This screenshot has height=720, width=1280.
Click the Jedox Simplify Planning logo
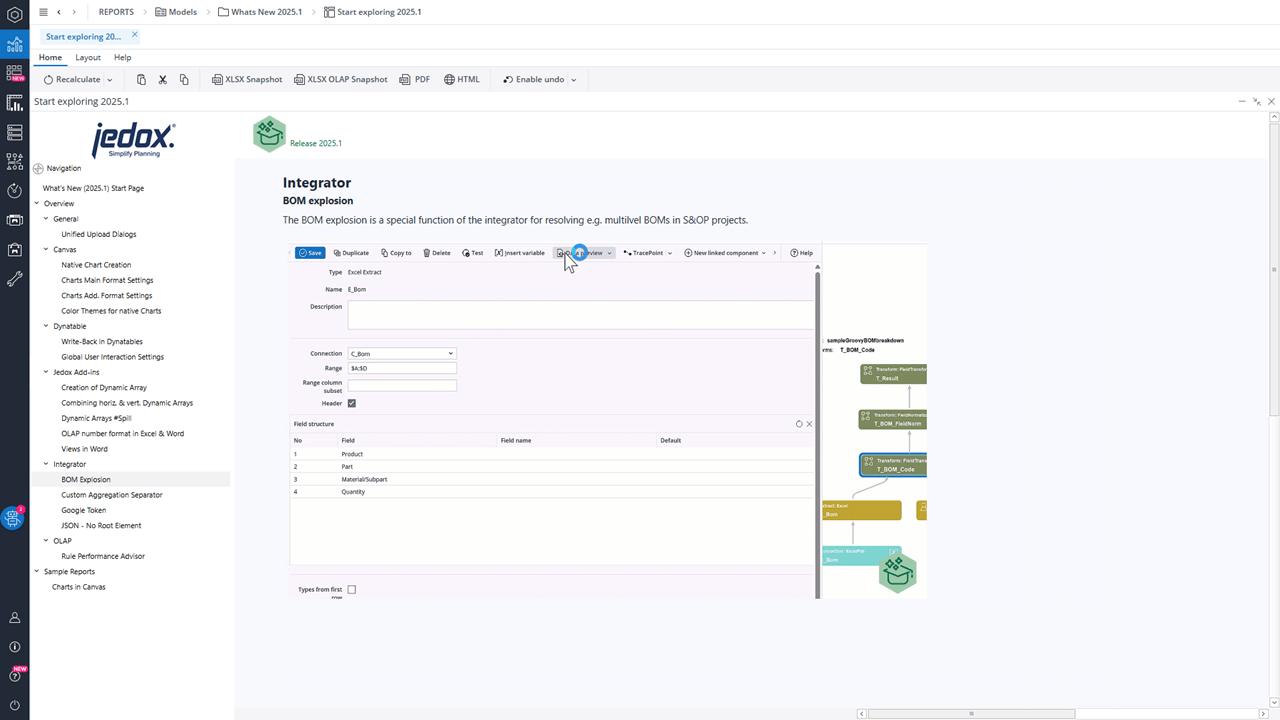pyautogui.click(x=133, y=140)
